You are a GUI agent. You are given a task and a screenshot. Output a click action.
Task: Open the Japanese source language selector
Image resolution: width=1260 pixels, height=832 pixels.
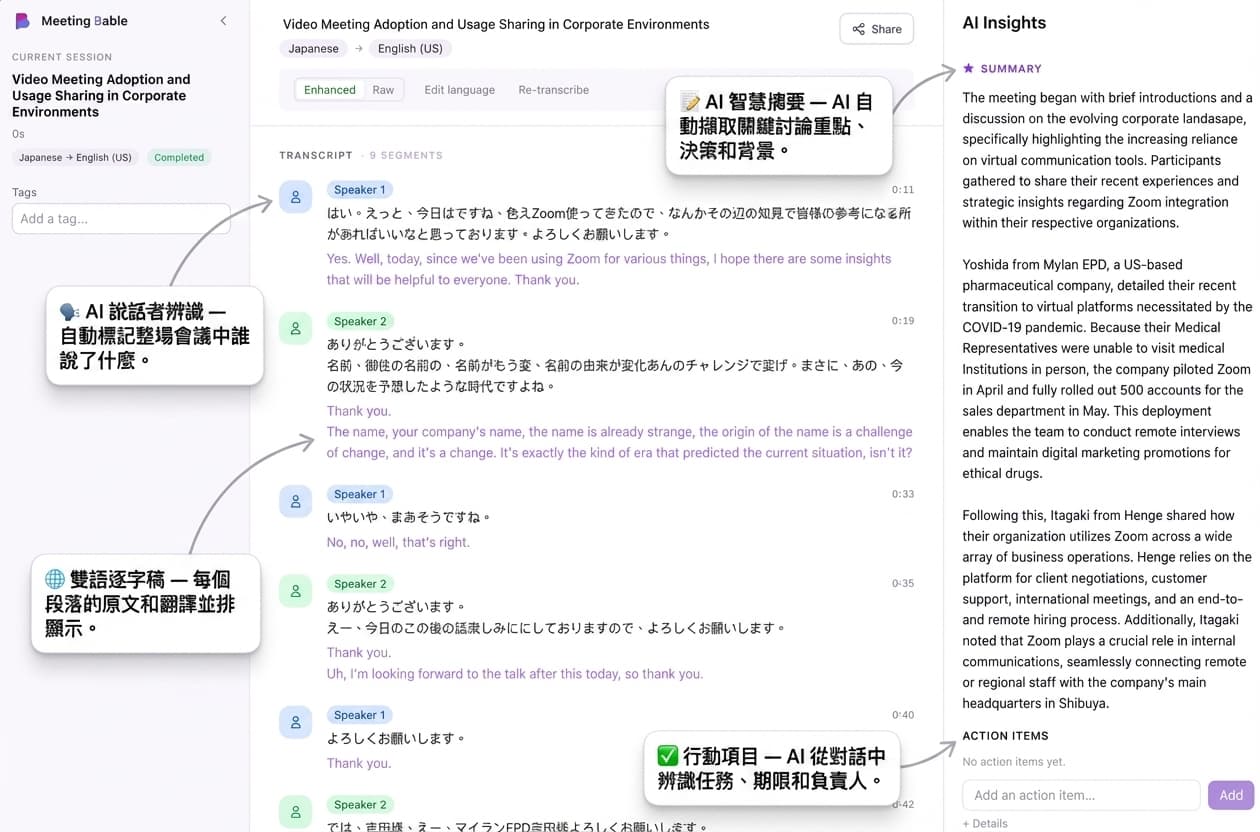(x=313, y=48)
